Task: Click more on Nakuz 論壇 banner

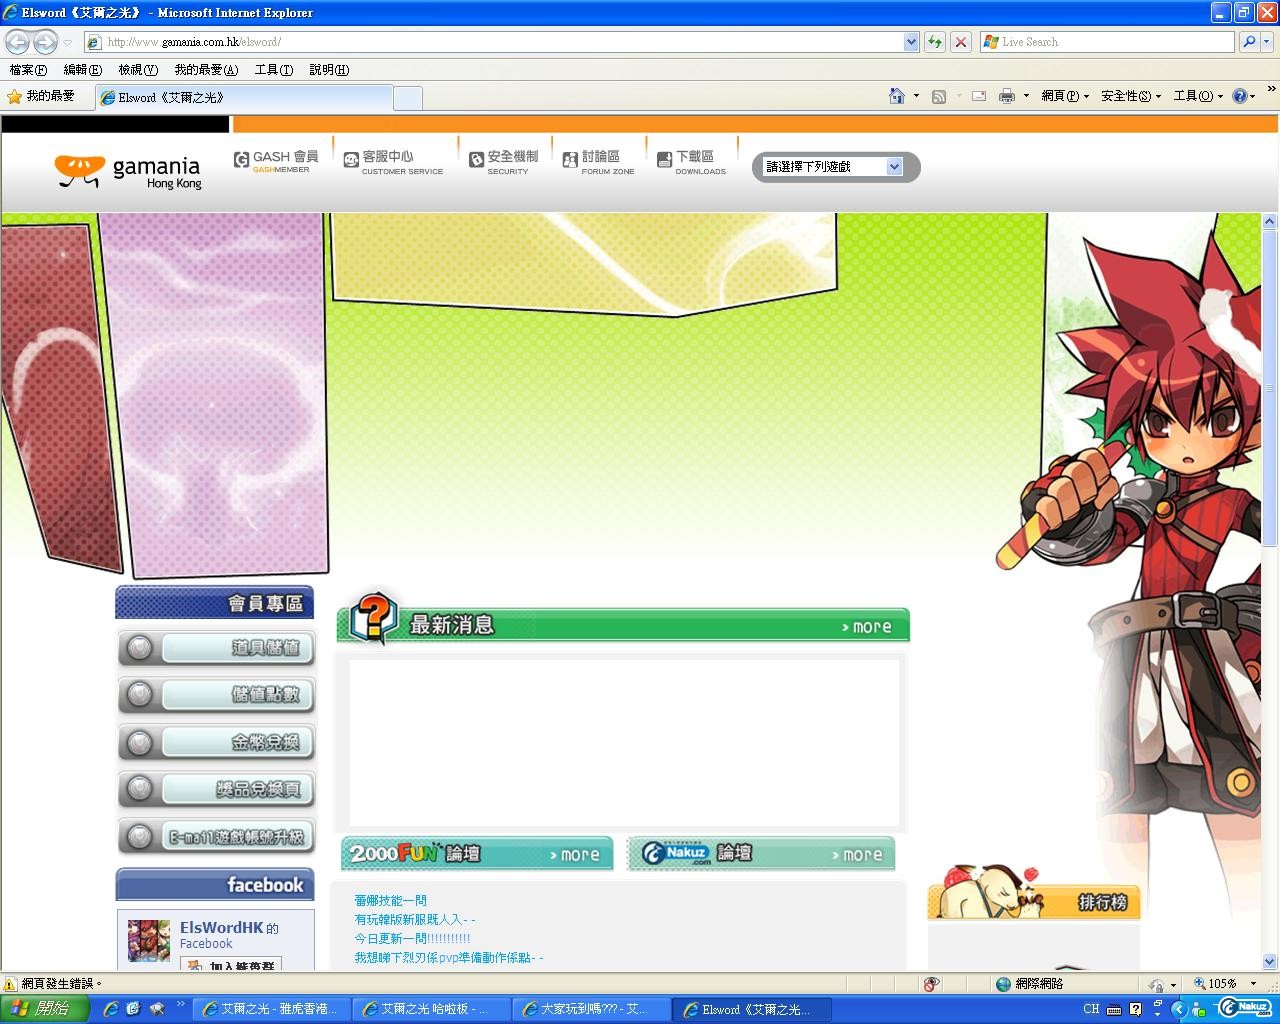Action: click(x=857, y=855)
